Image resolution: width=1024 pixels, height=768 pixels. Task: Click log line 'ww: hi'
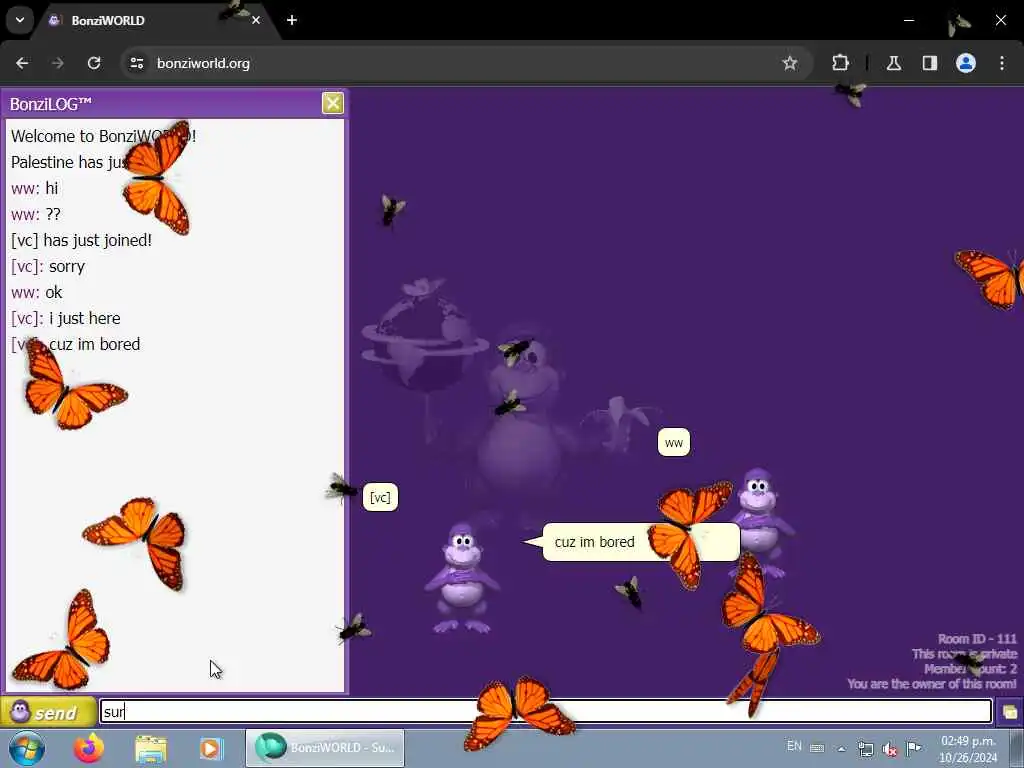pyautogui.click(x=35, y=188)
